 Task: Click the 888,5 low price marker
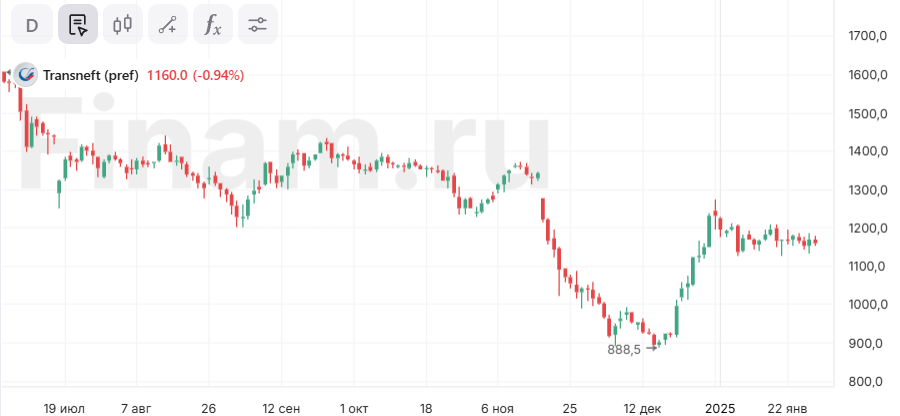click(x=624, y=350)
